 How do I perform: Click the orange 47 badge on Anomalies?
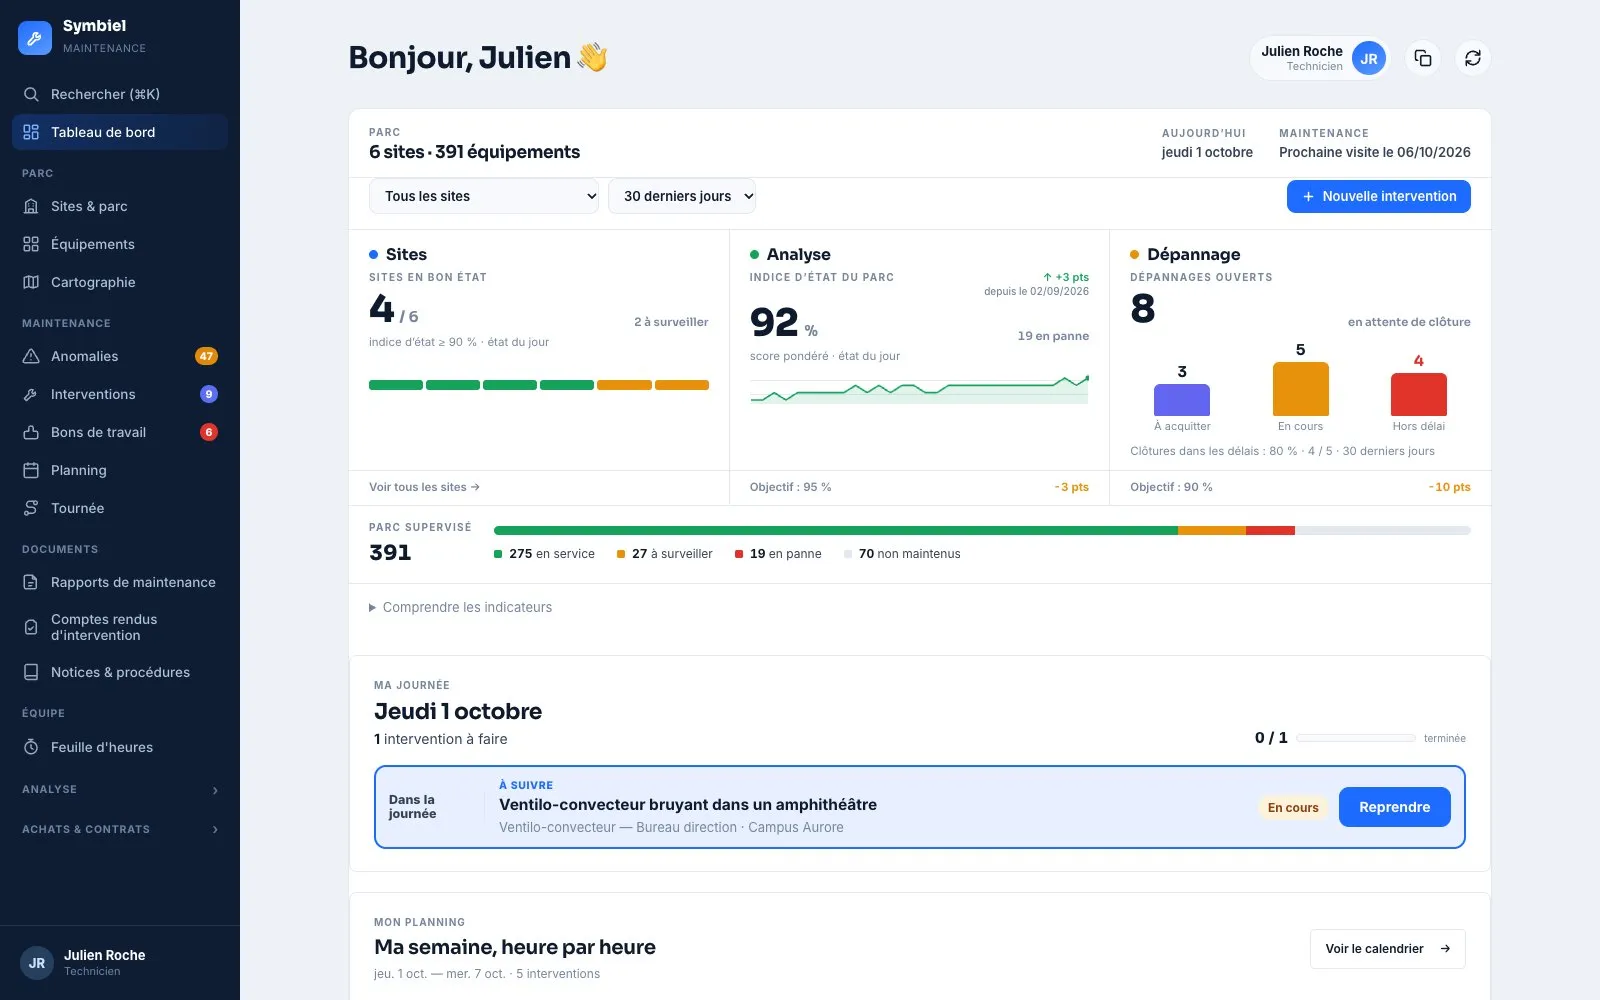pos(206,356)
